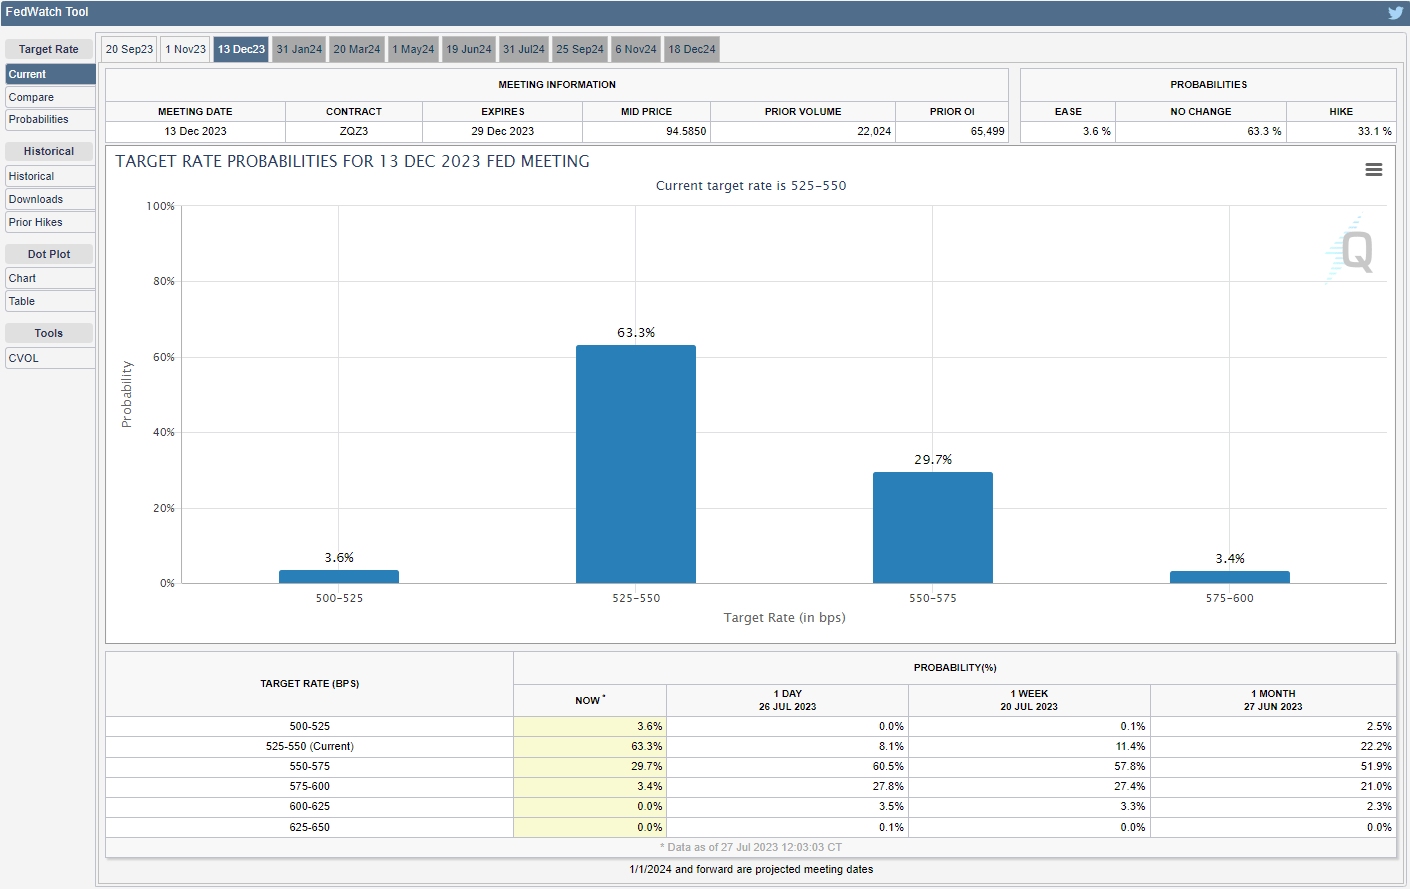Click the 29 Dec 2023 expiry cell

(503, 131)
